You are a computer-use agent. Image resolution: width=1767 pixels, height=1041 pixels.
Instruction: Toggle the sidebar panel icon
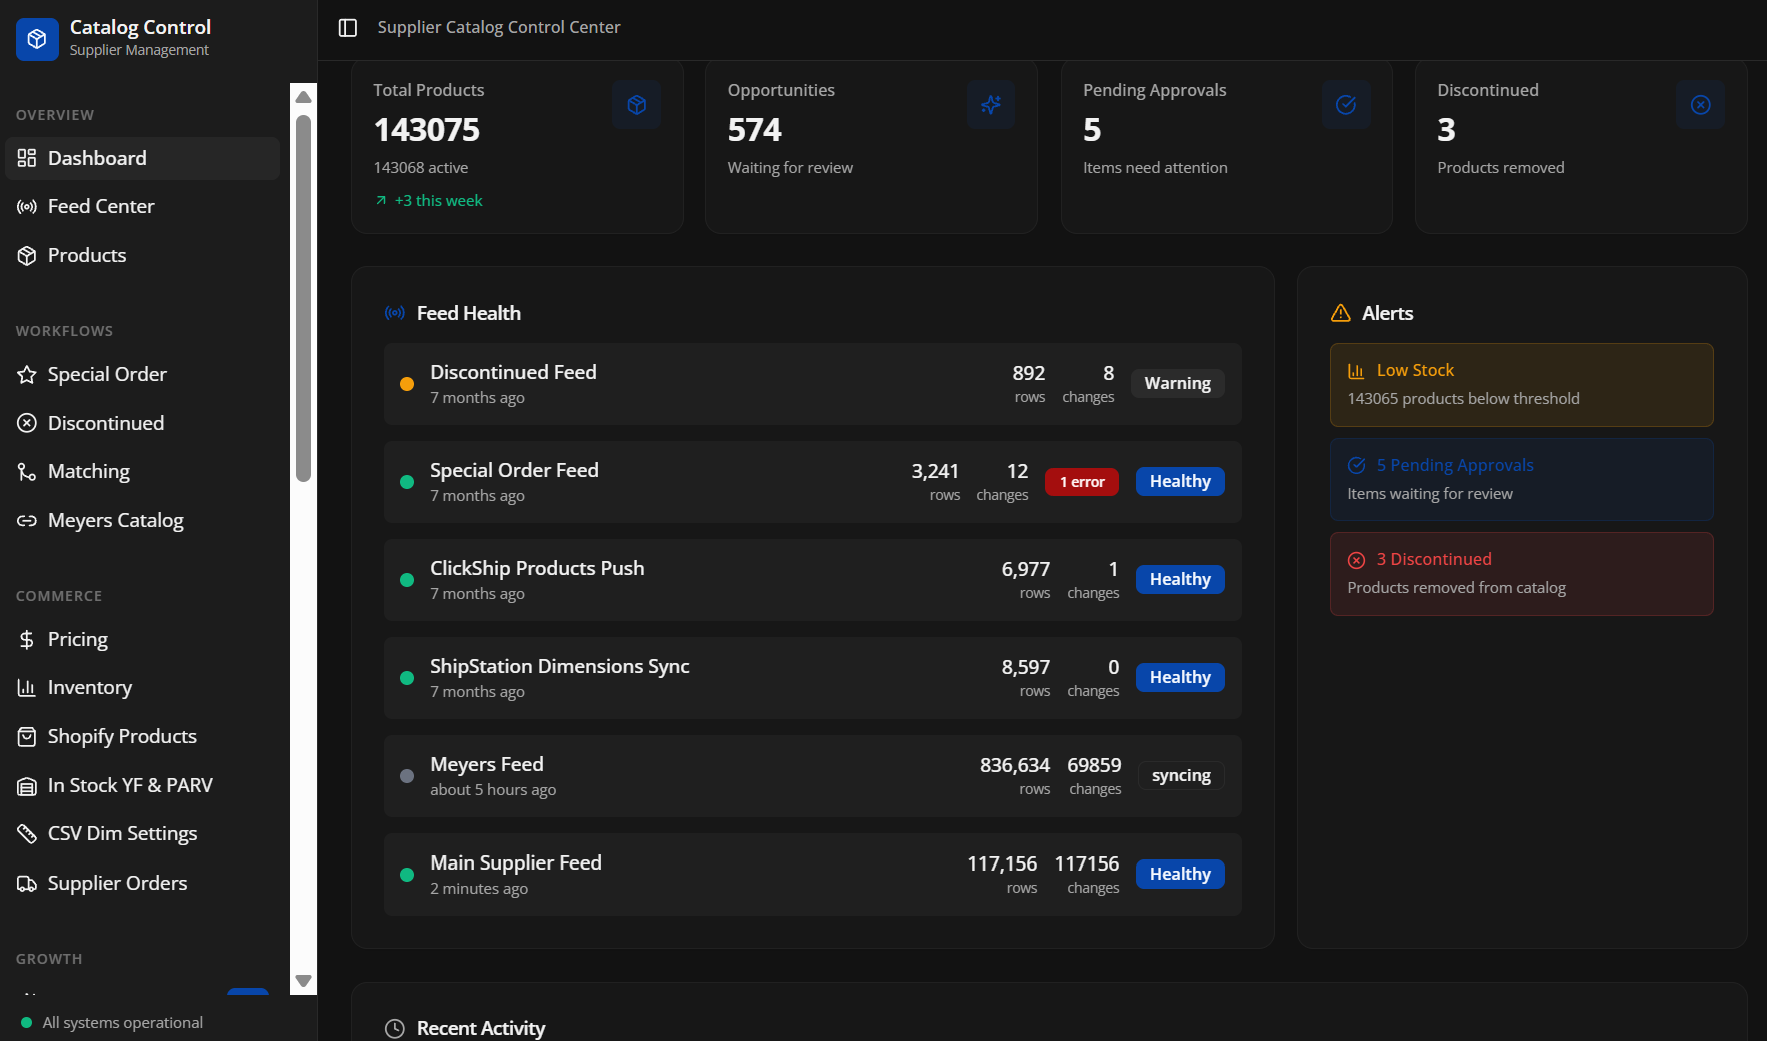[348, 28]
